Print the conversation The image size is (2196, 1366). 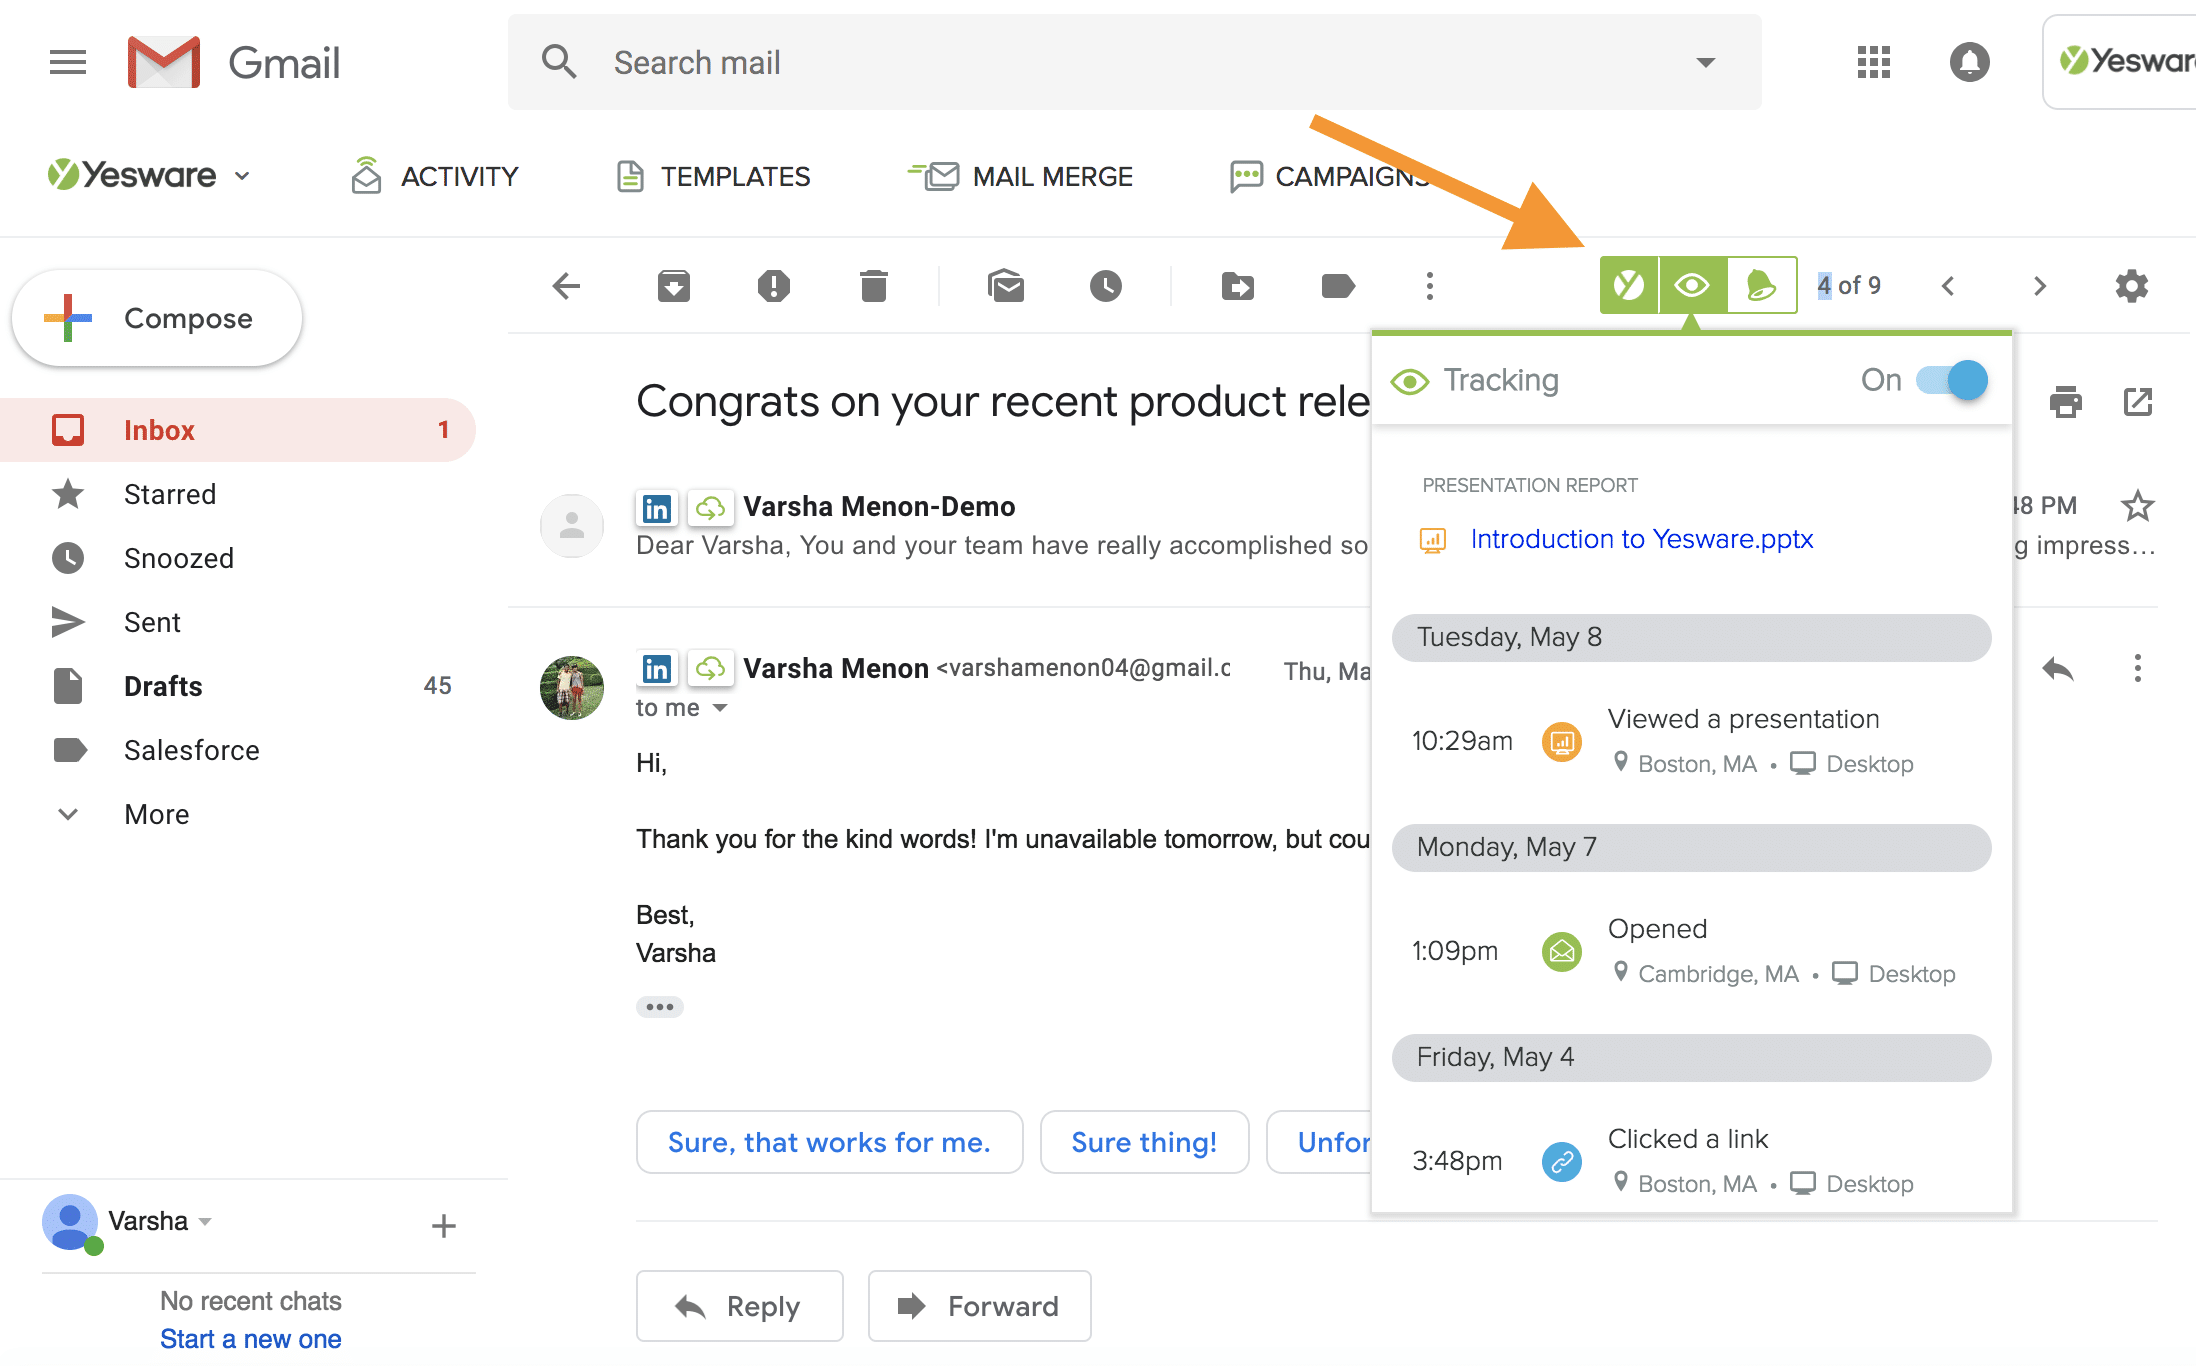[x=2065, y=401]
